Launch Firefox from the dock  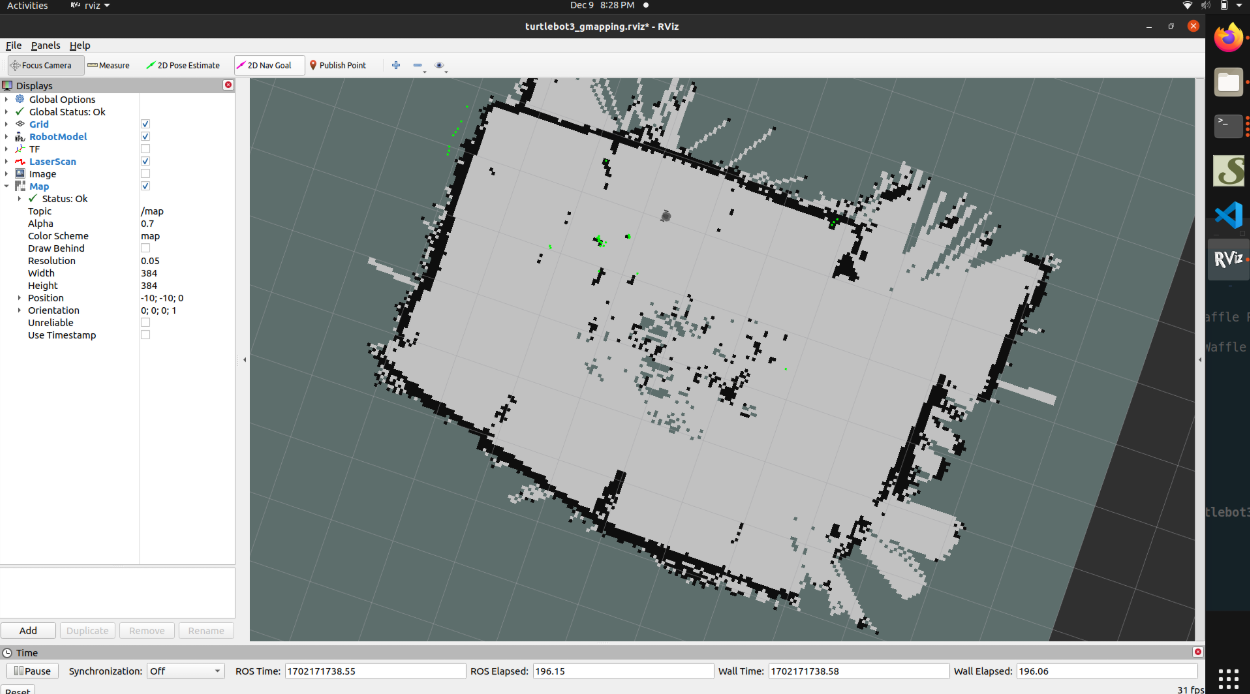[1228, 39]
